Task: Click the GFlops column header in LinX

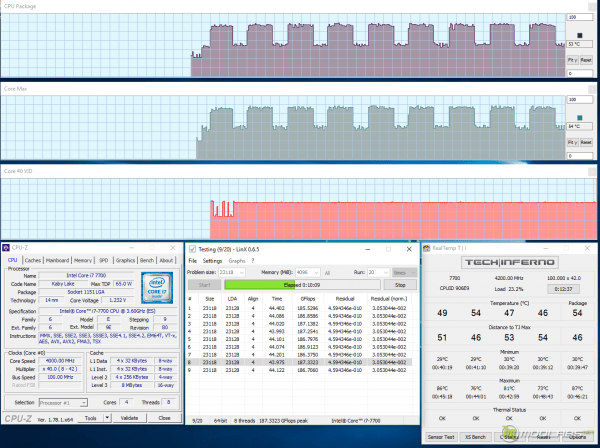Action: pyautogui.click(x=308, y=299)
